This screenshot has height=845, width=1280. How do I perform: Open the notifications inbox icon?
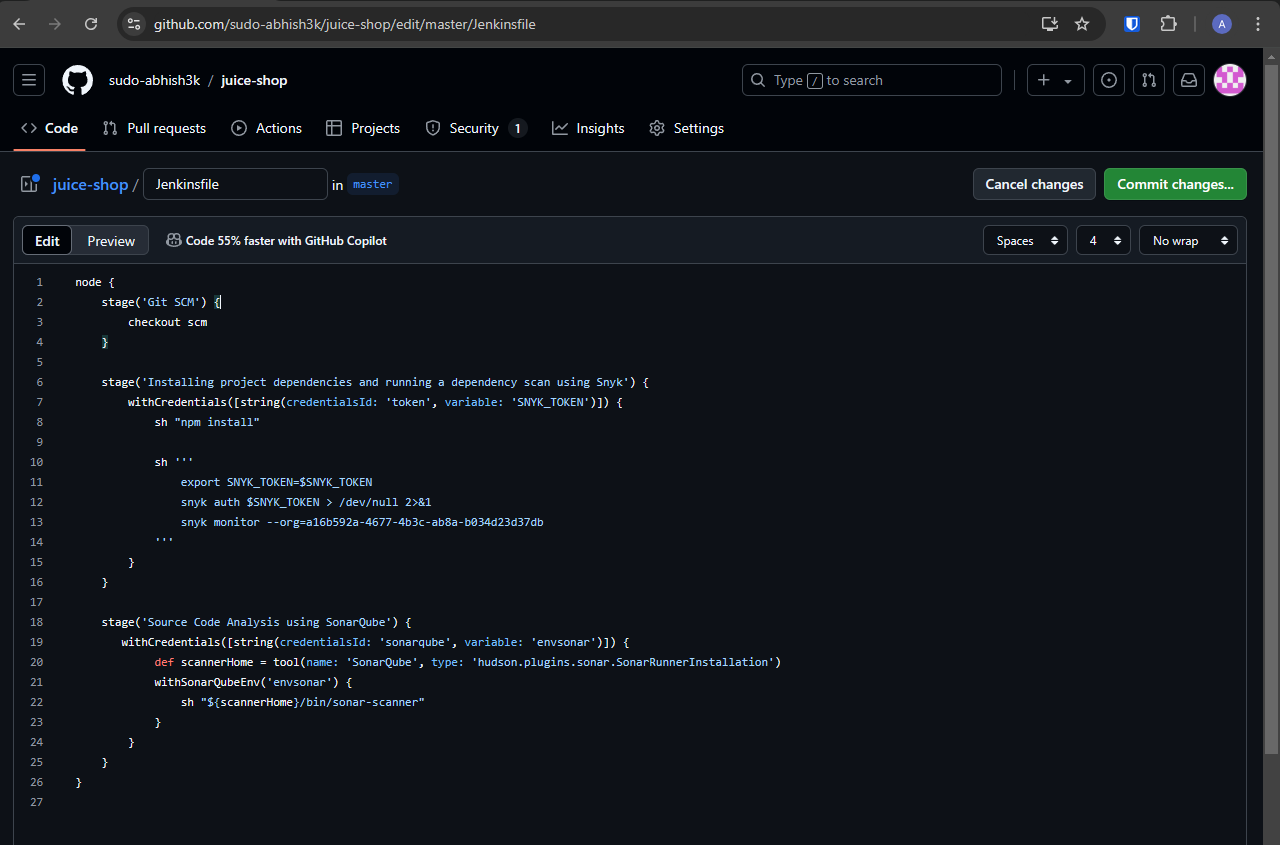1189,80
